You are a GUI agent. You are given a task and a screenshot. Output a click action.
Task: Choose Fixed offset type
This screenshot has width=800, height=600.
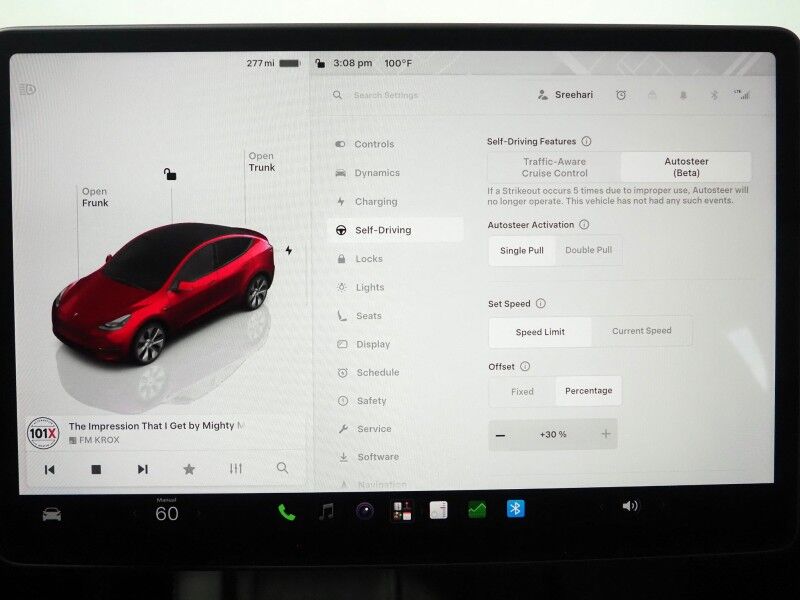(522, 392)
